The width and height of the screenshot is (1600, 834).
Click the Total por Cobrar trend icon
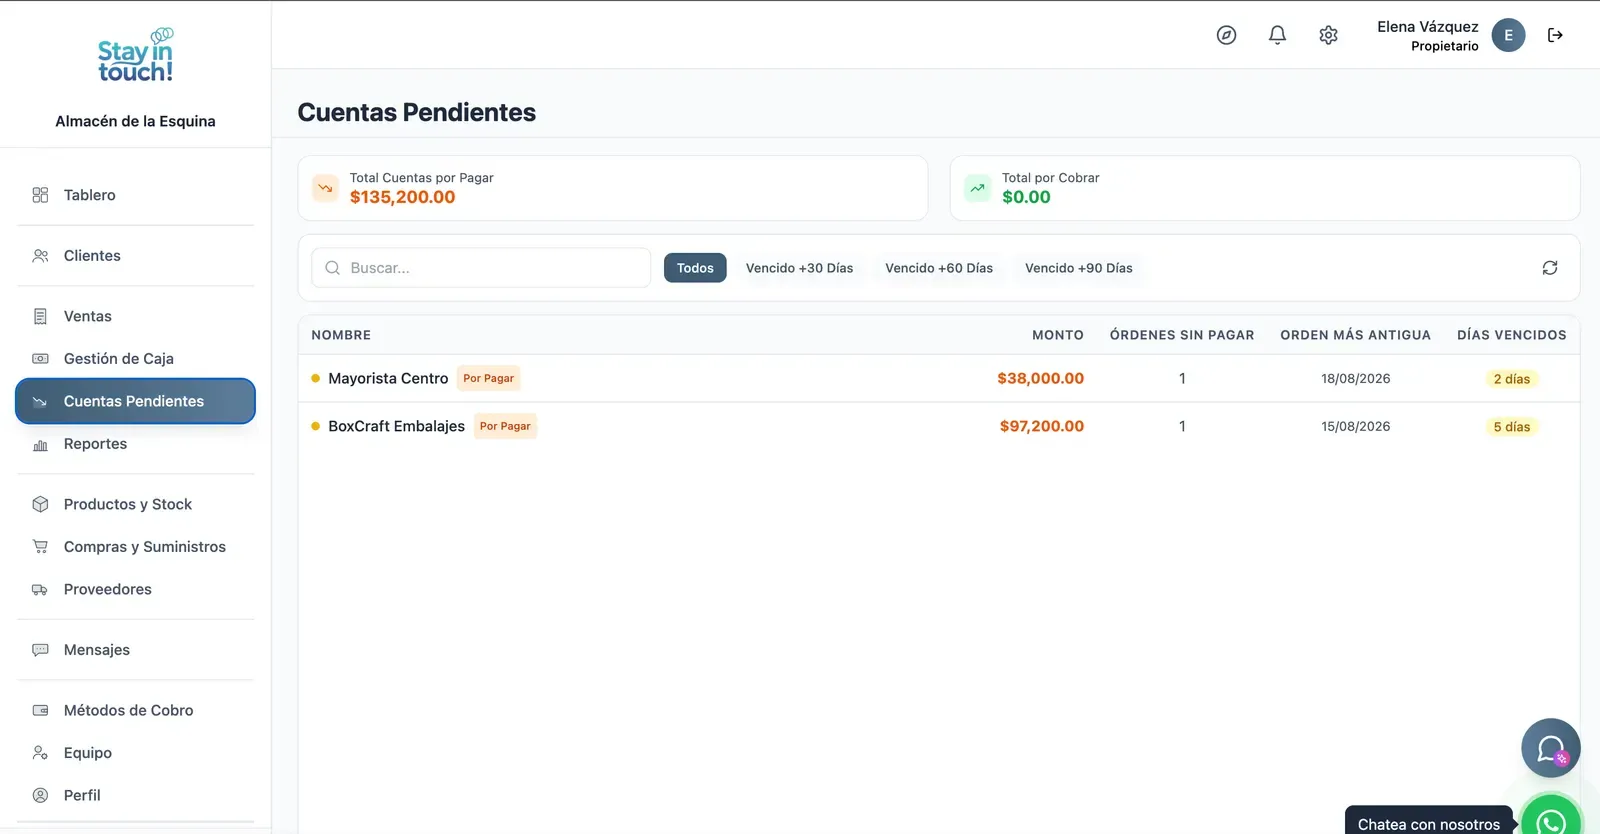pos(977,188)
